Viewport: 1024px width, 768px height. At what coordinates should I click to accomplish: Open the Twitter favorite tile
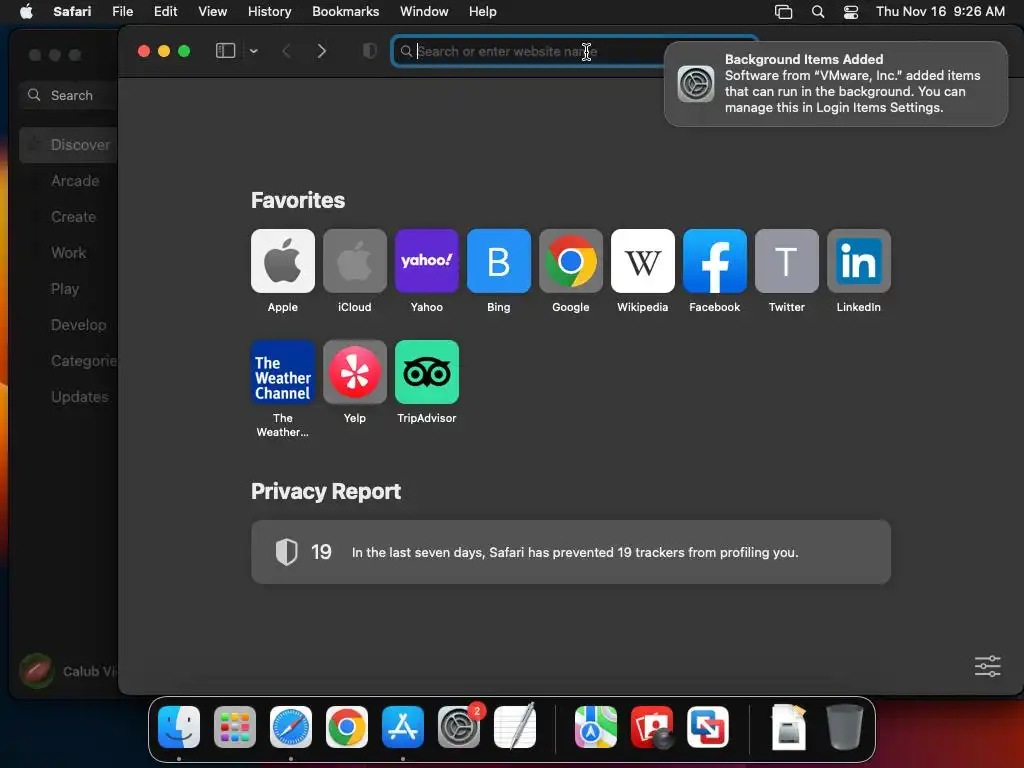(786, 261)
